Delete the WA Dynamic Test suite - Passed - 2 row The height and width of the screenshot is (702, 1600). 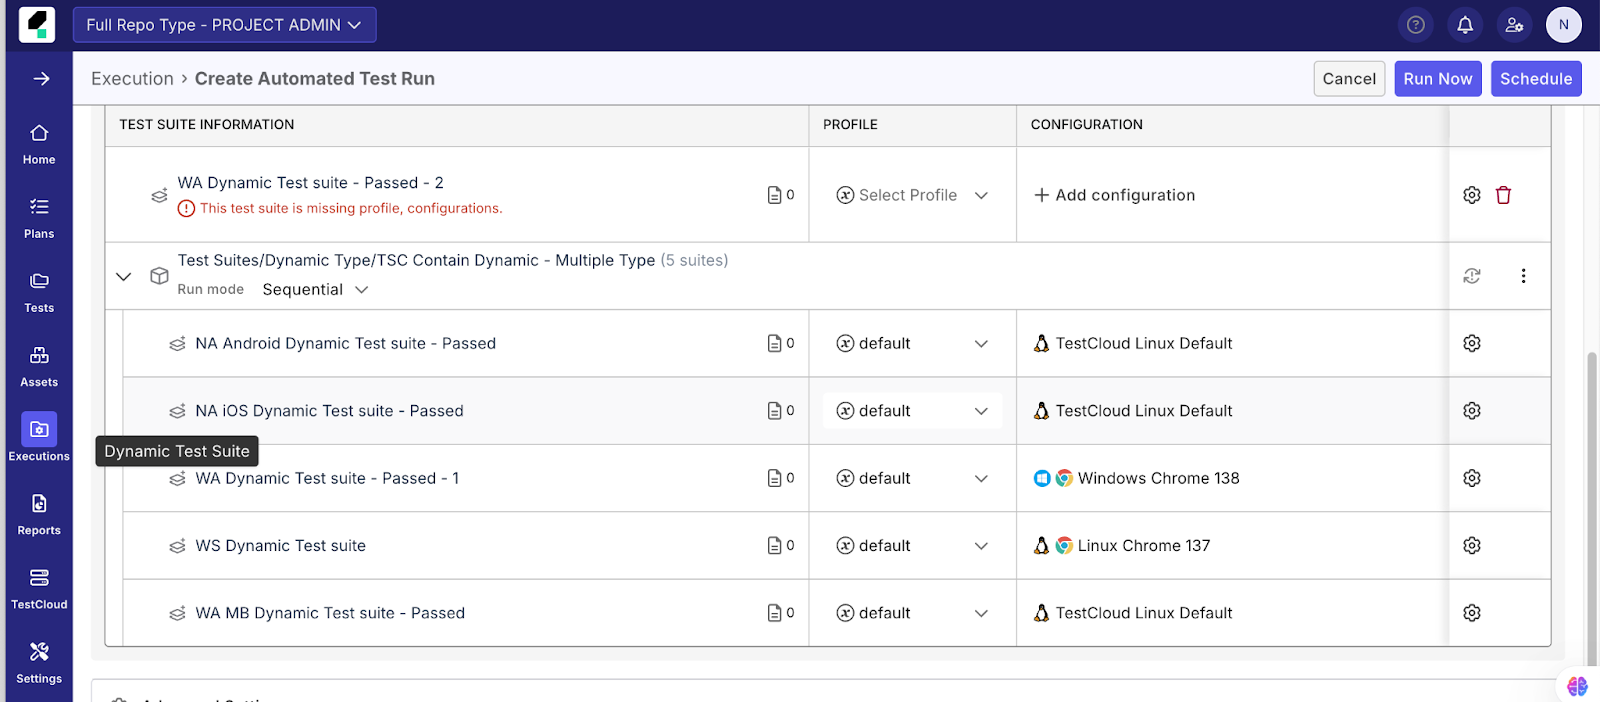click(1503, 195)
